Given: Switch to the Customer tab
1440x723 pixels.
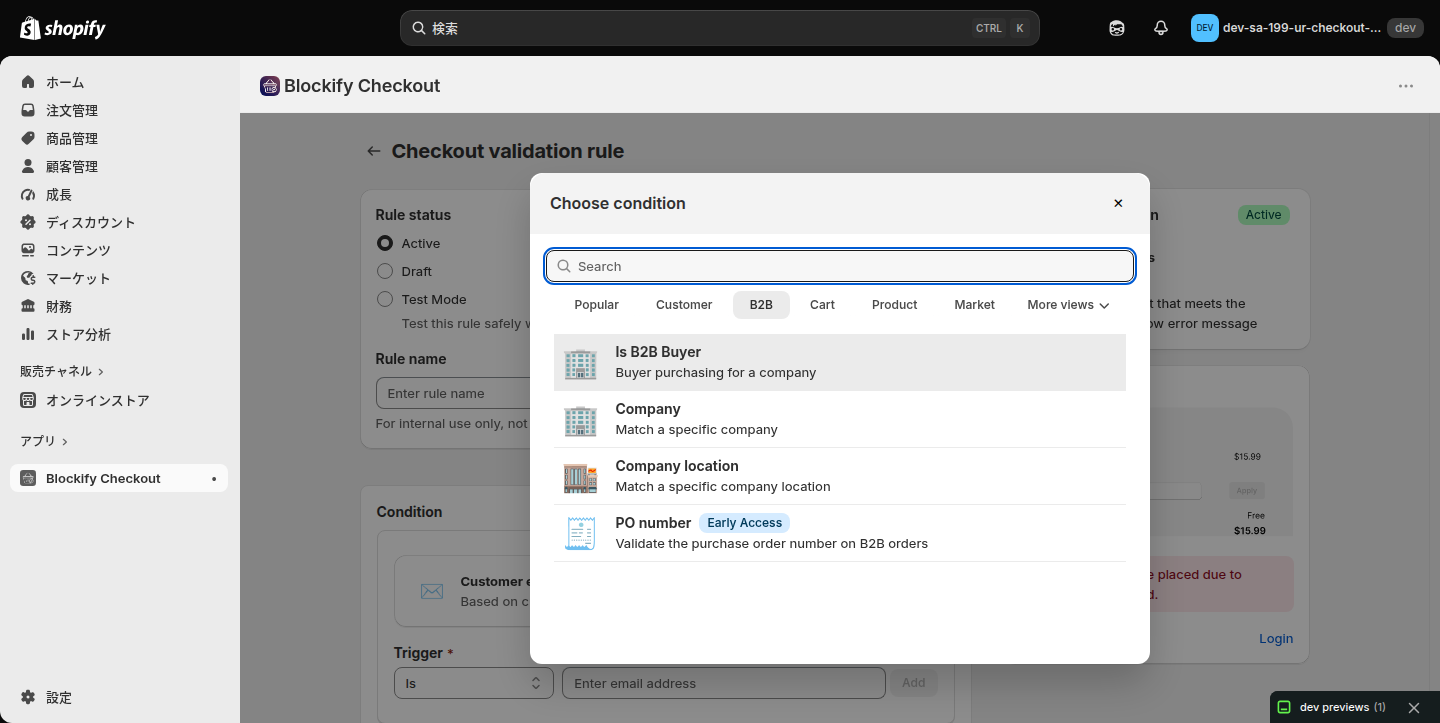Looking at the screenshot, I should pos(684,305).
